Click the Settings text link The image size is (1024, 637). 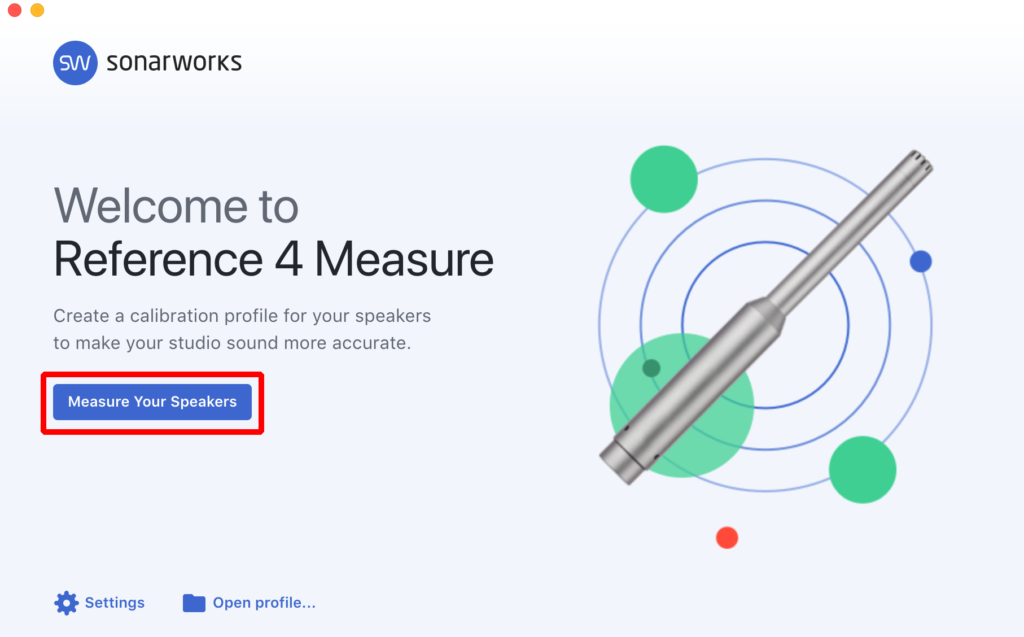[115, 602]
